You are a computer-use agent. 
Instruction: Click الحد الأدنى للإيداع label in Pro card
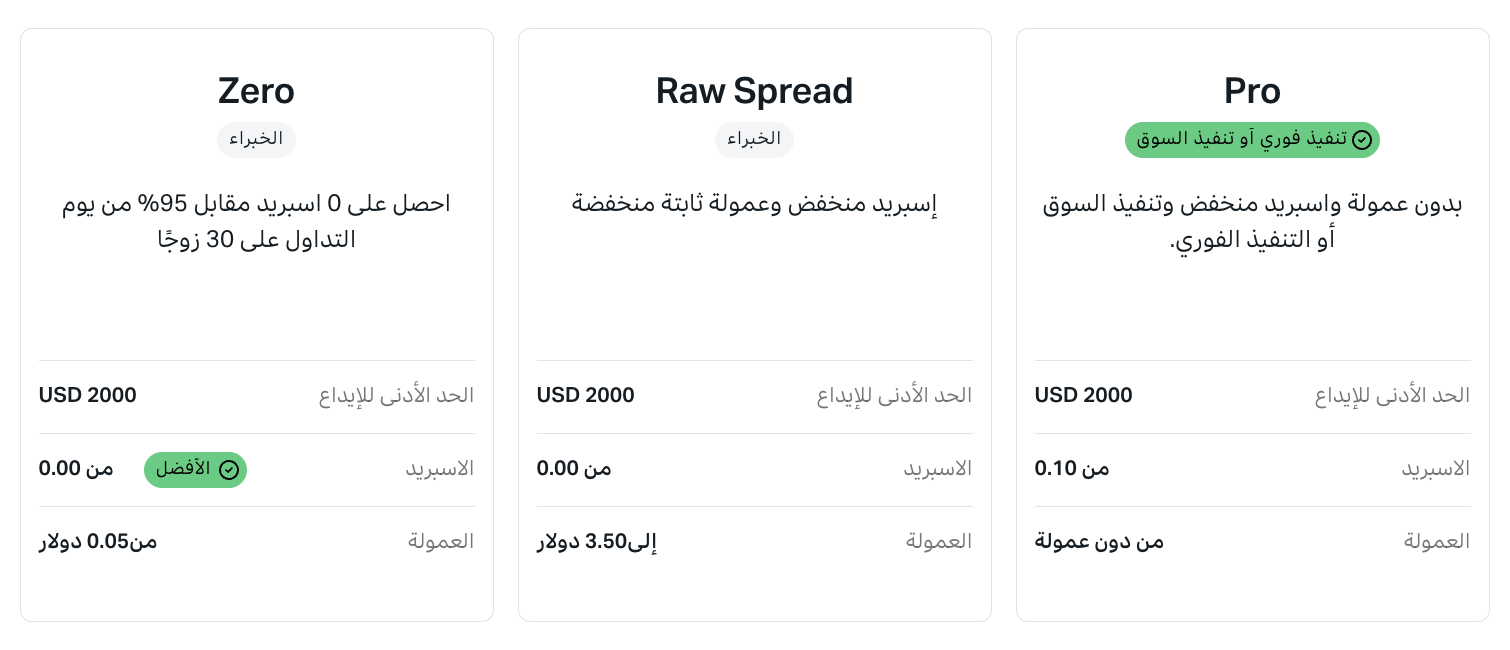1392,395
